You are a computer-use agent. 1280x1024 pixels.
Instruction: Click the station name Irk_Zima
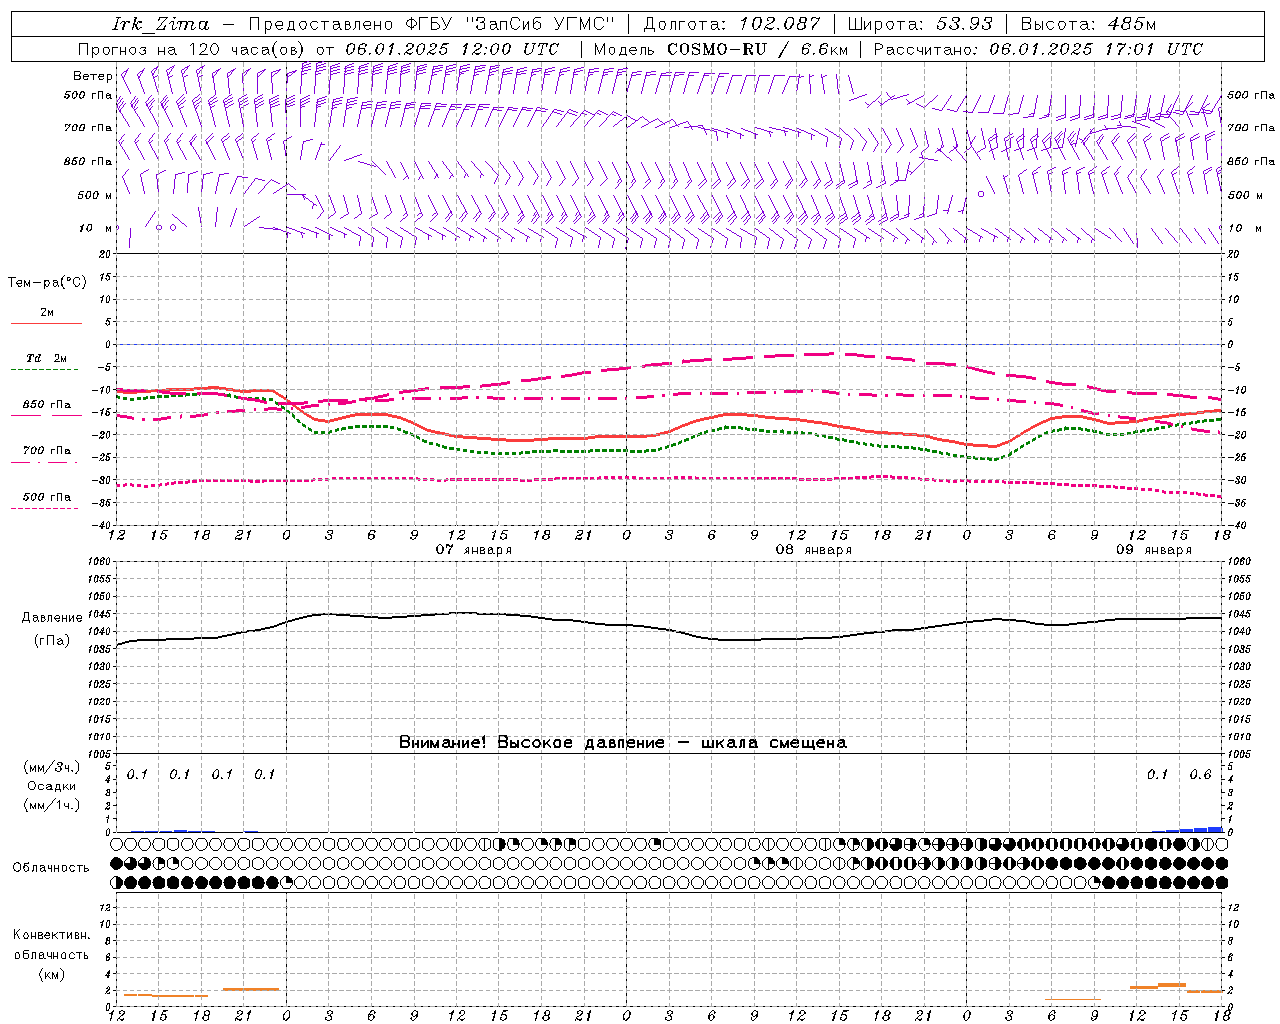(x=160, y=24)
